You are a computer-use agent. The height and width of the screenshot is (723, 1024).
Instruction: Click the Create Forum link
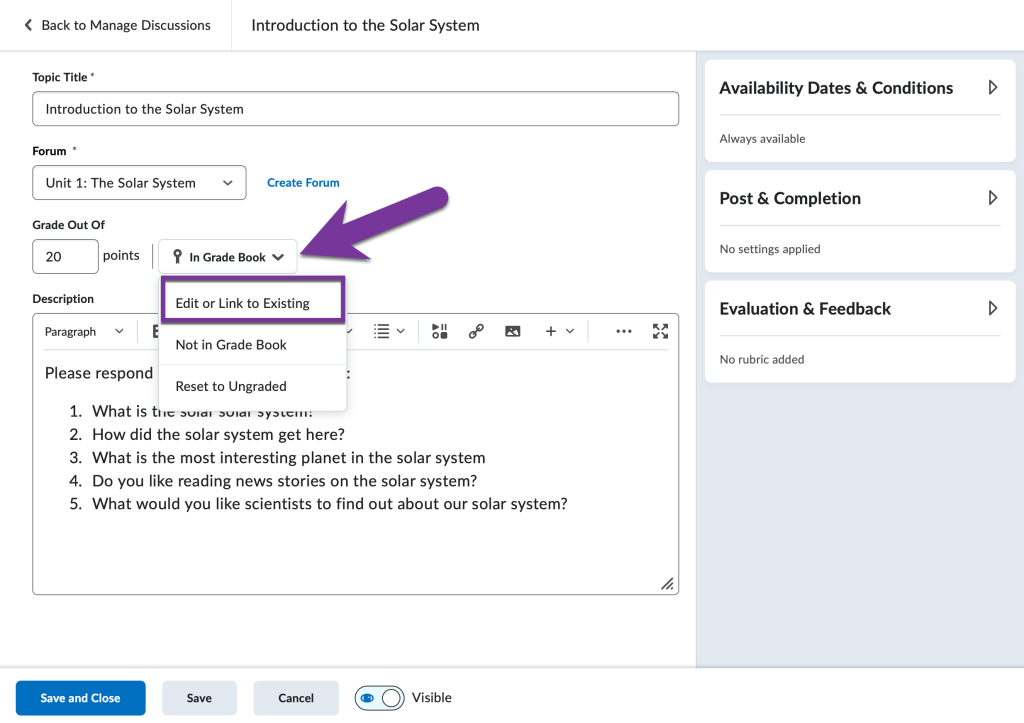[303, 183]
